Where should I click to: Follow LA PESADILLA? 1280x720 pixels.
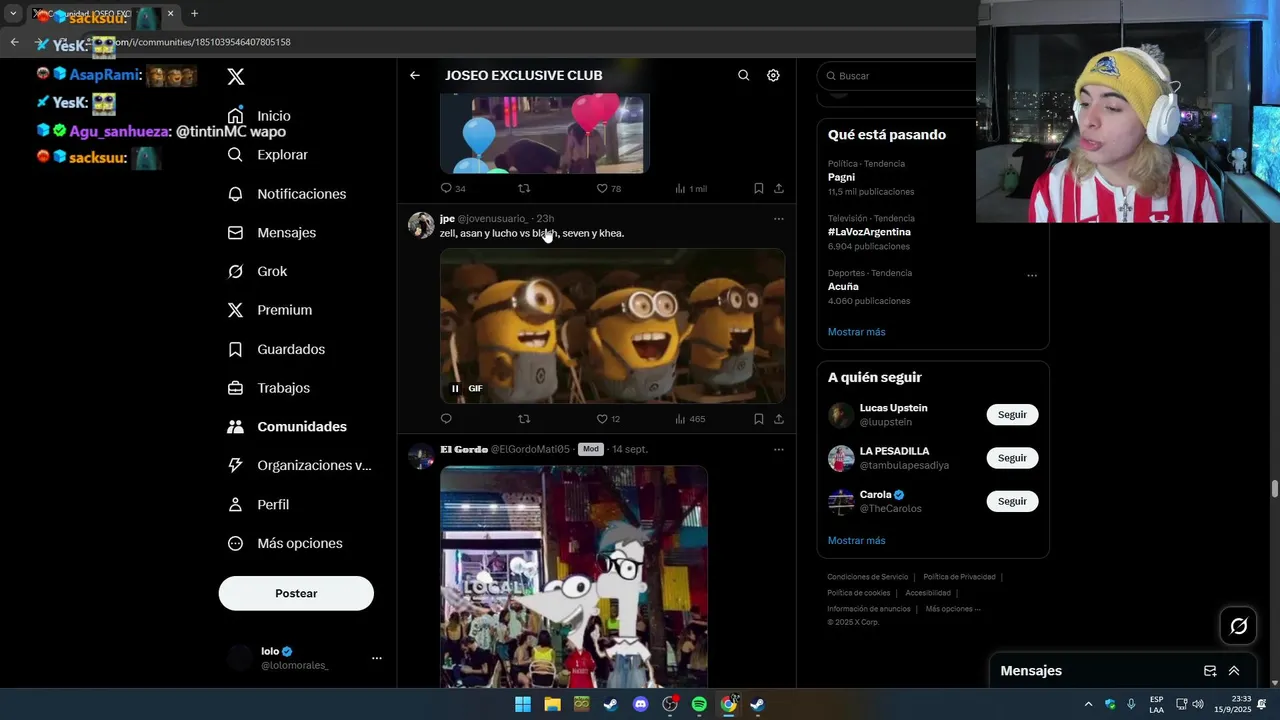tap(1012, 458)
